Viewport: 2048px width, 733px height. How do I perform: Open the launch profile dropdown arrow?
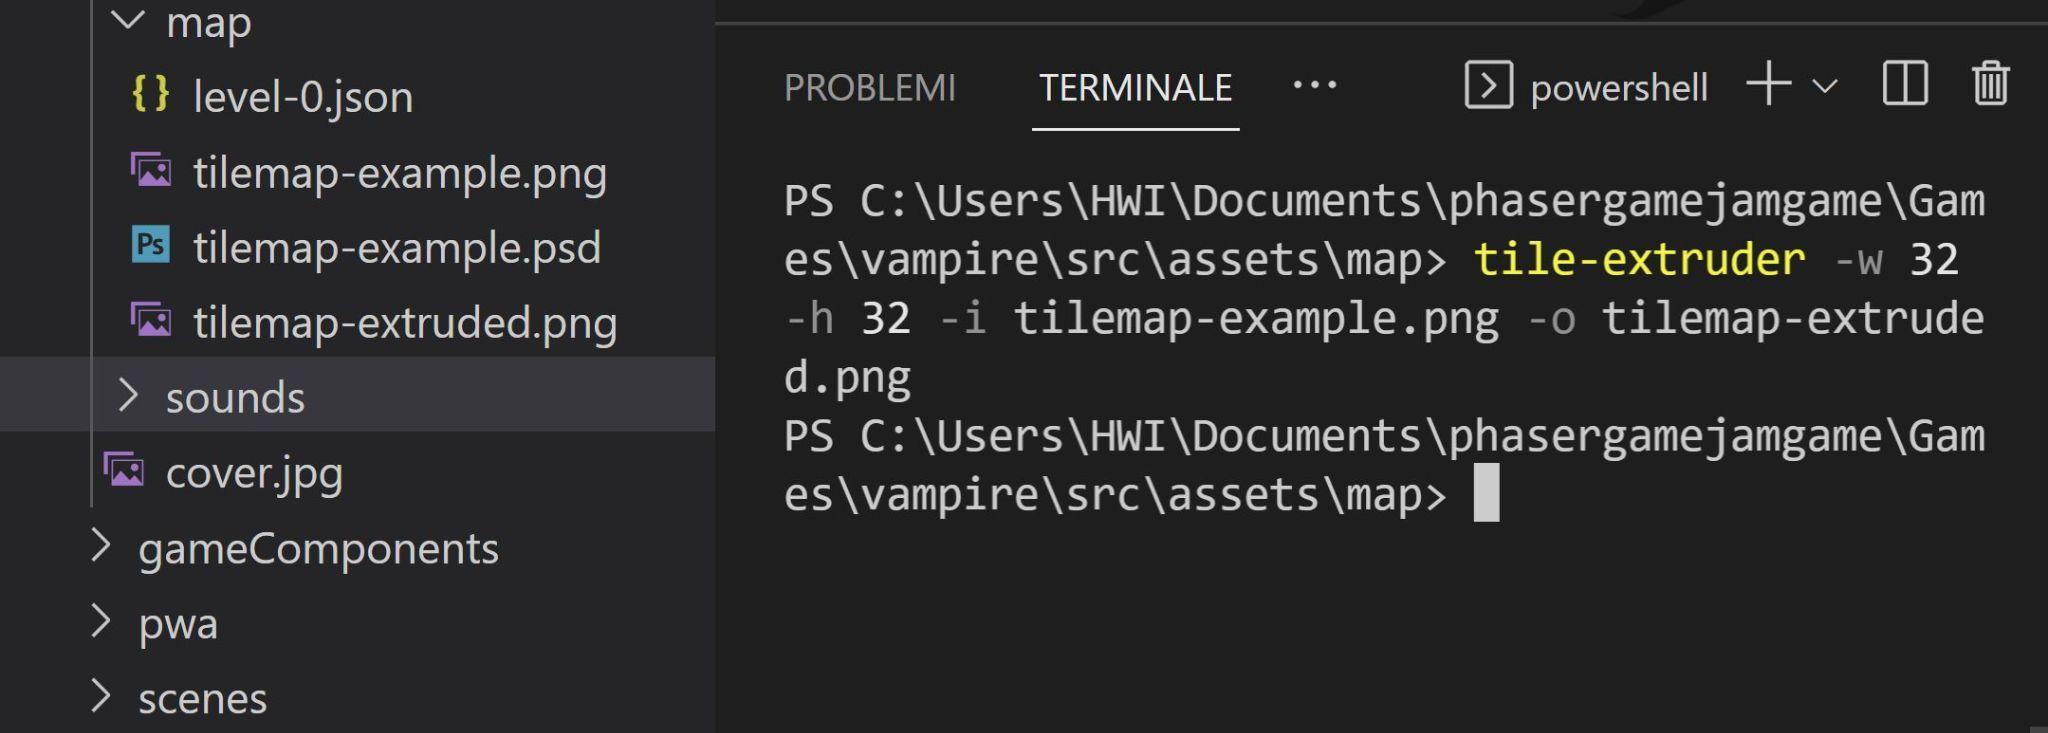click(x=1825, y=87)
